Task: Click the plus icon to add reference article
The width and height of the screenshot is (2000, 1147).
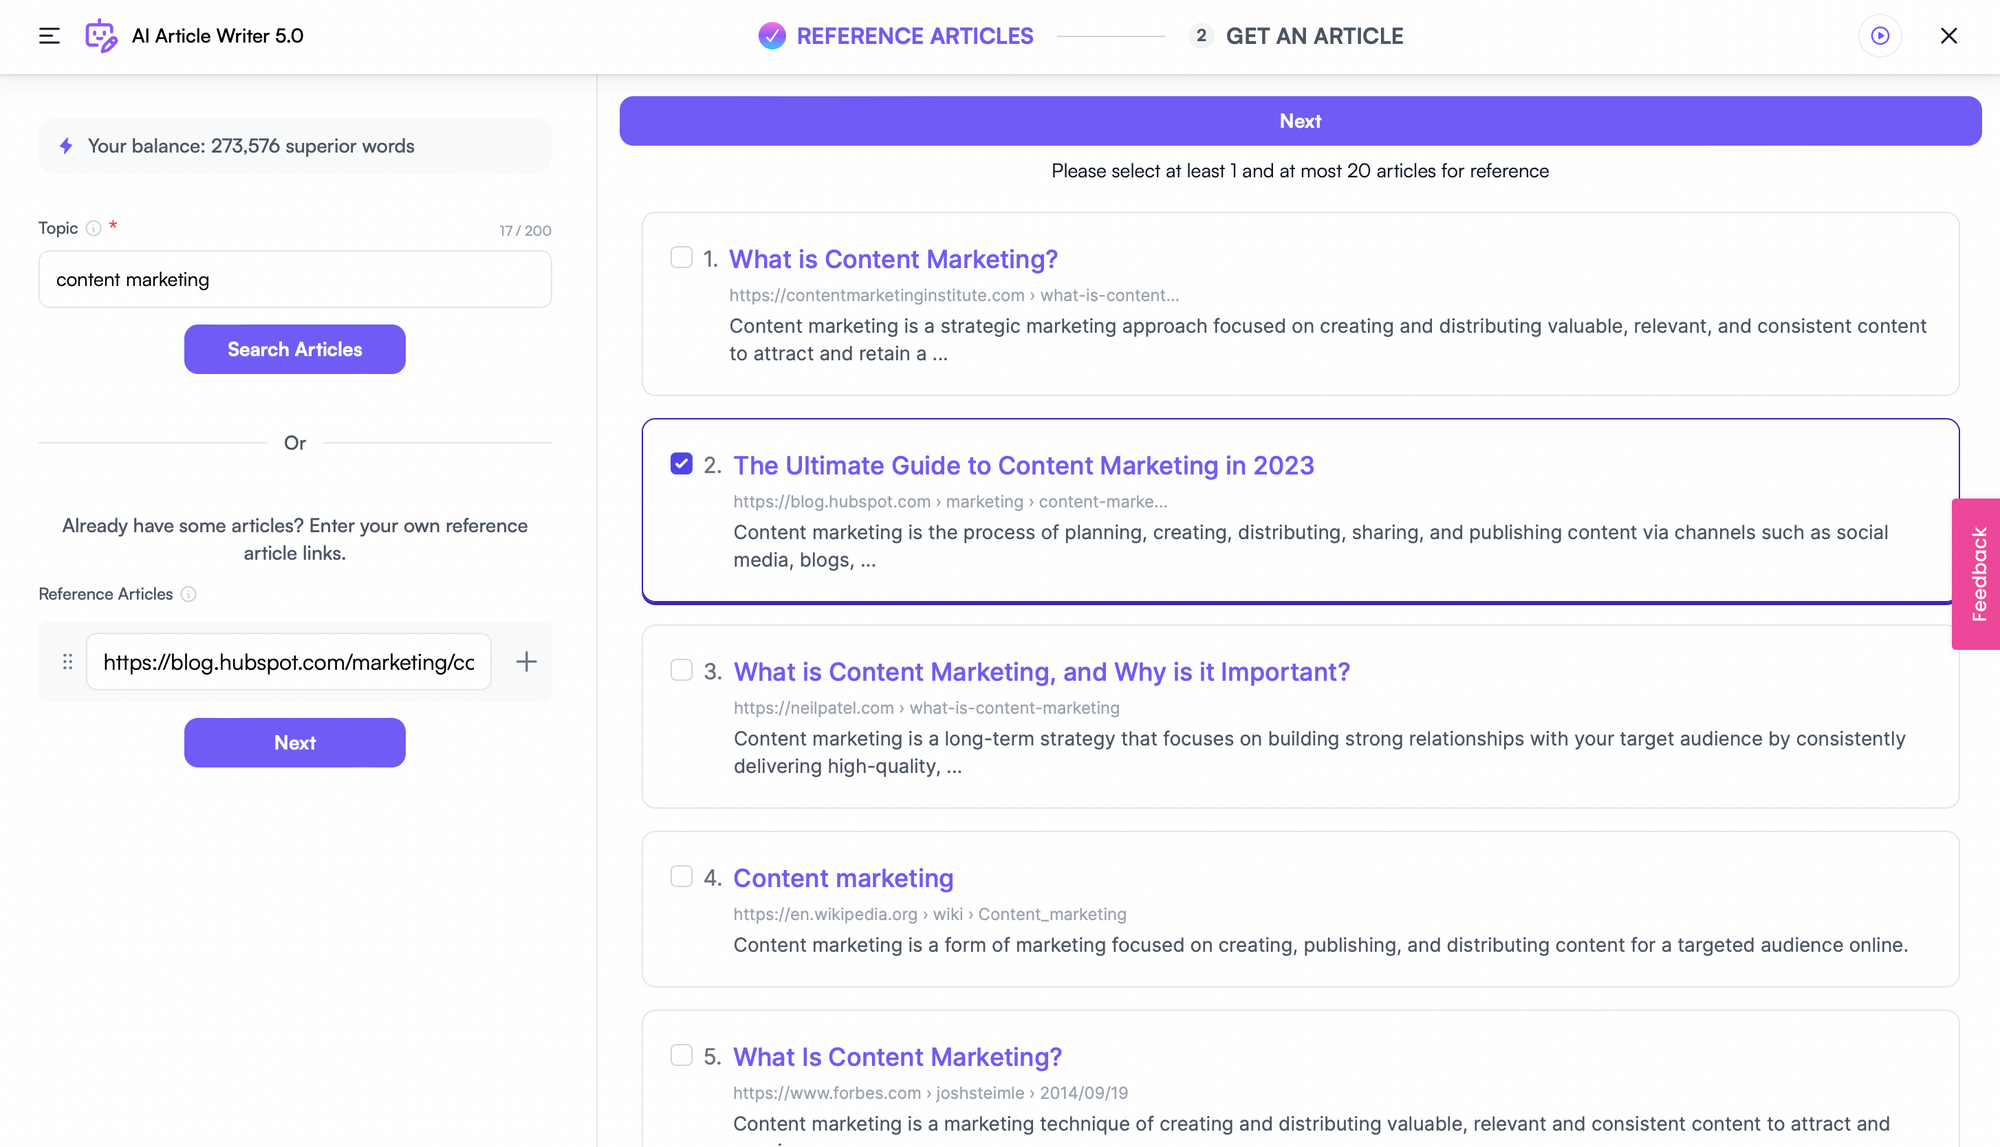Action: 526,661
